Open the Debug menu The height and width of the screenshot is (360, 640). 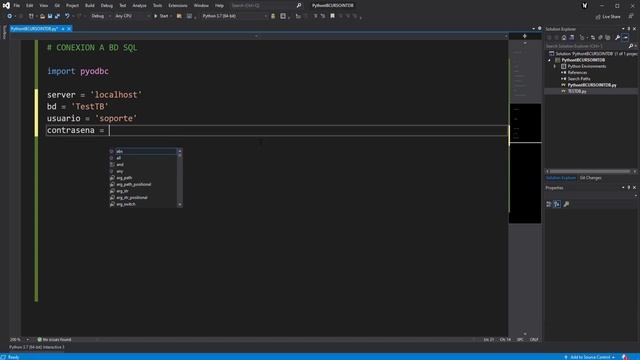click(107, 6)
